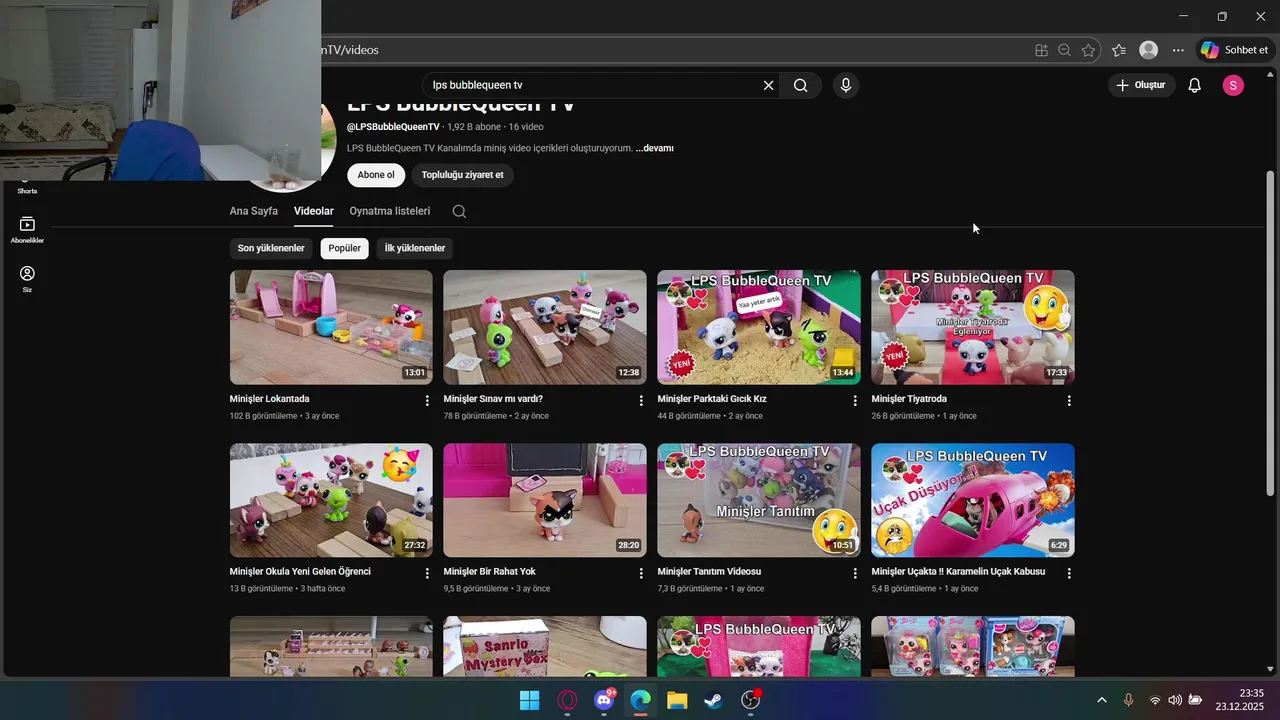Viewport: 1280px width, 720px height.
Task: Click the @LPSBubbleQueenTV handle text
Action: [x=393, y=127]
